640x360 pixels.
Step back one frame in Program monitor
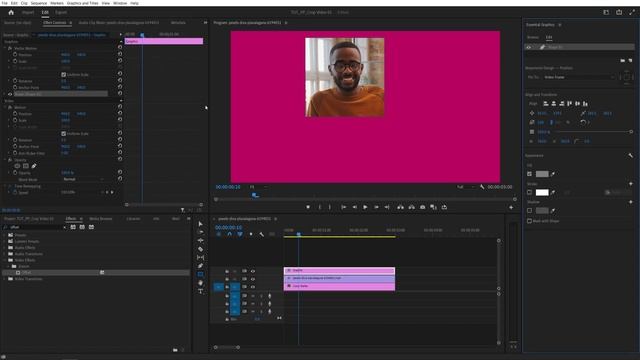coord(354,207)
